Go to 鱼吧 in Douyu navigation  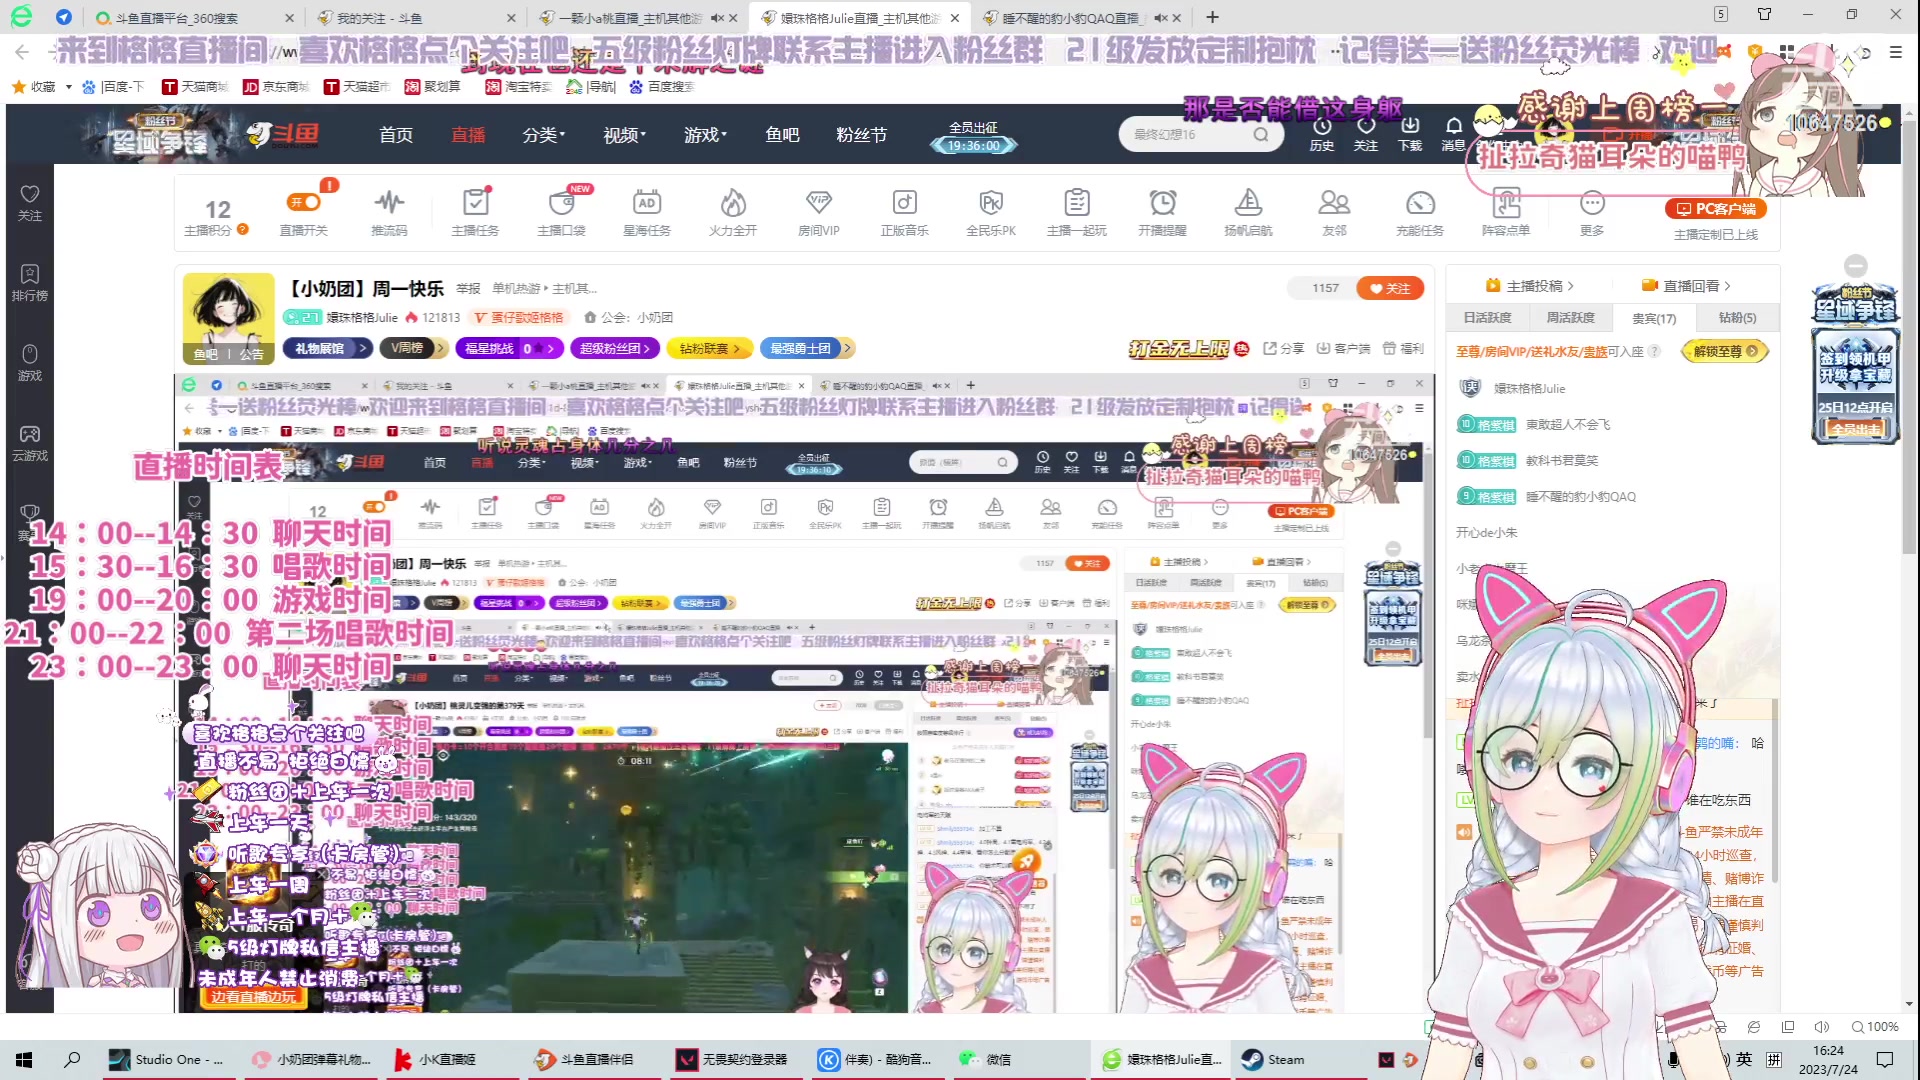pyautogui.click(x=782, y=134)
